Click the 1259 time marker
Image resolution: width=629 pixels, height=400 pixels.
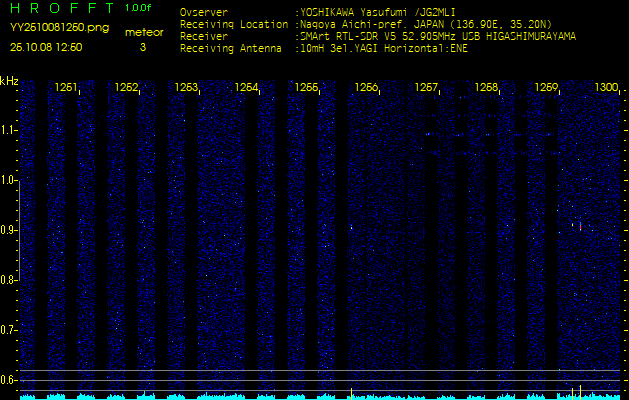[x=546, y=87]
